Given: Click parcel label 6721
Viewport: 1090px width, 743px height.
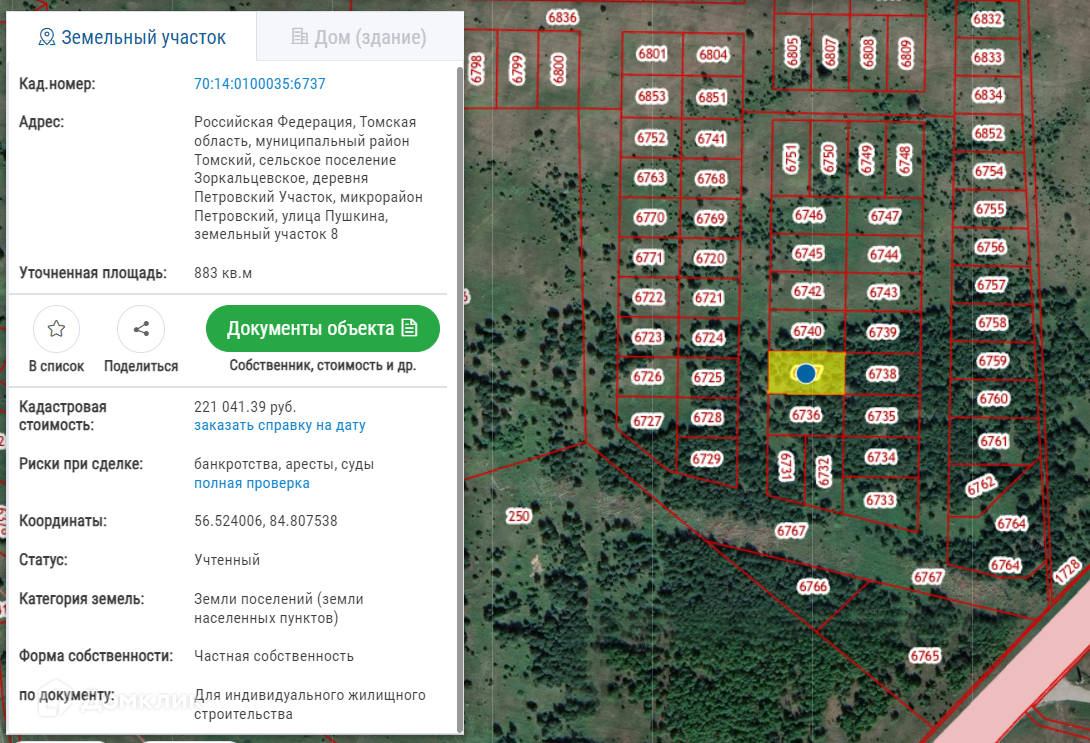Looking at the screenshot, I should [709, 298].
